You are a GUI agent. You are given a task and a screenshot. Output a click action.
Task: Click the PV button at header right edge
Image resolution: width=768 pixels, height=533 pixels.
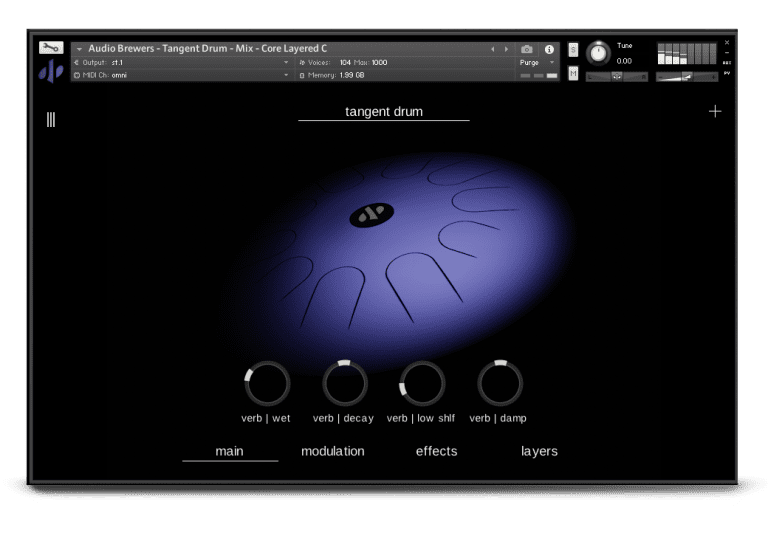tap(727, 73)
